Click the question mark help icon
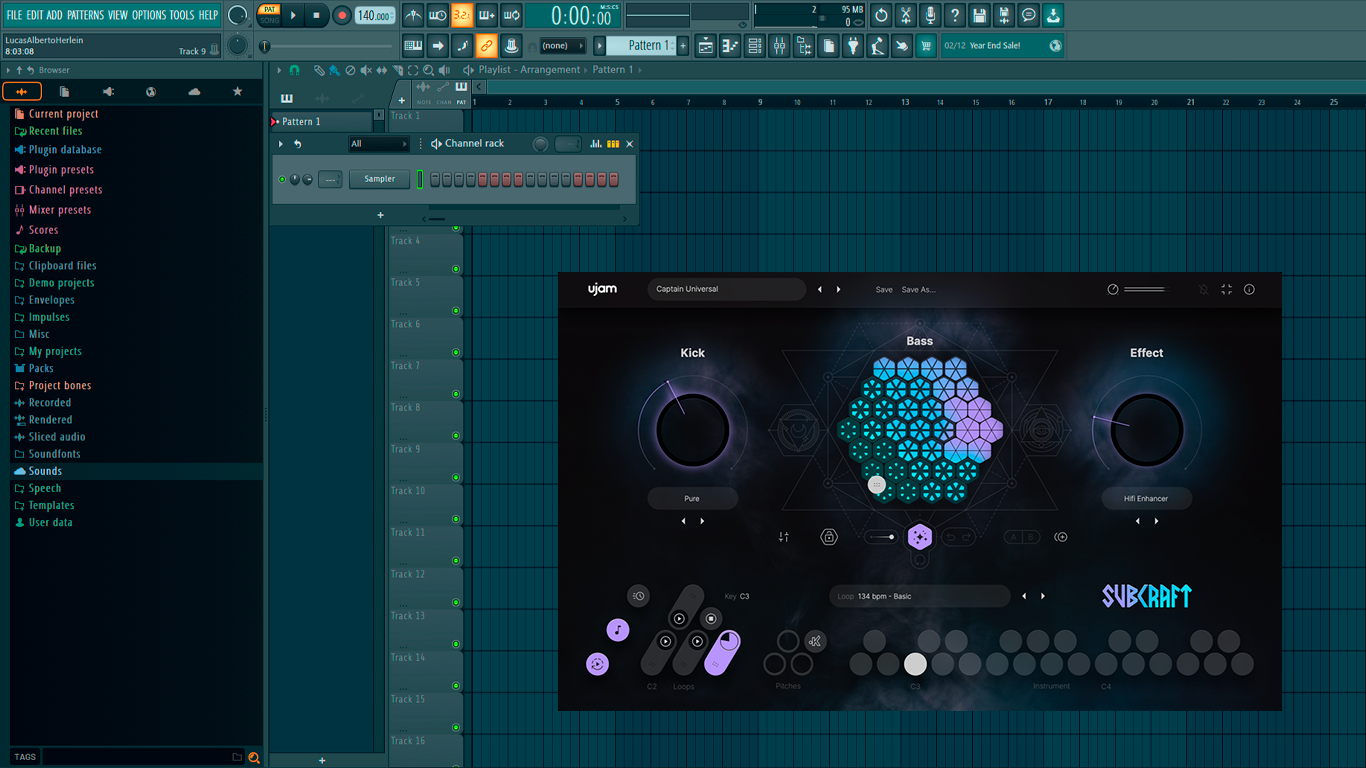The image size is (1366, 768). tap(955, 16)
